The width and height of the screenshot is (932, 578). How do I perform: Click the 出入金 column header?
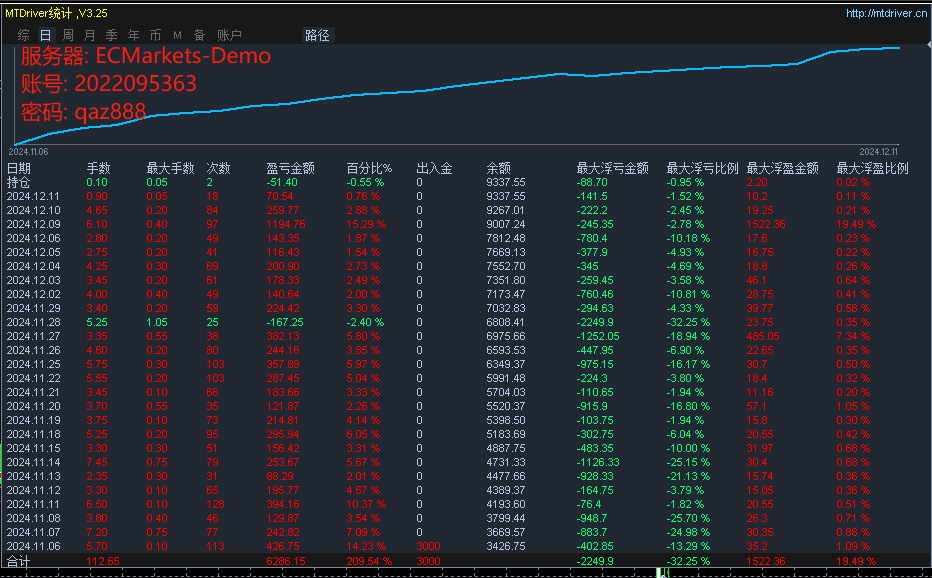[434, 168]
